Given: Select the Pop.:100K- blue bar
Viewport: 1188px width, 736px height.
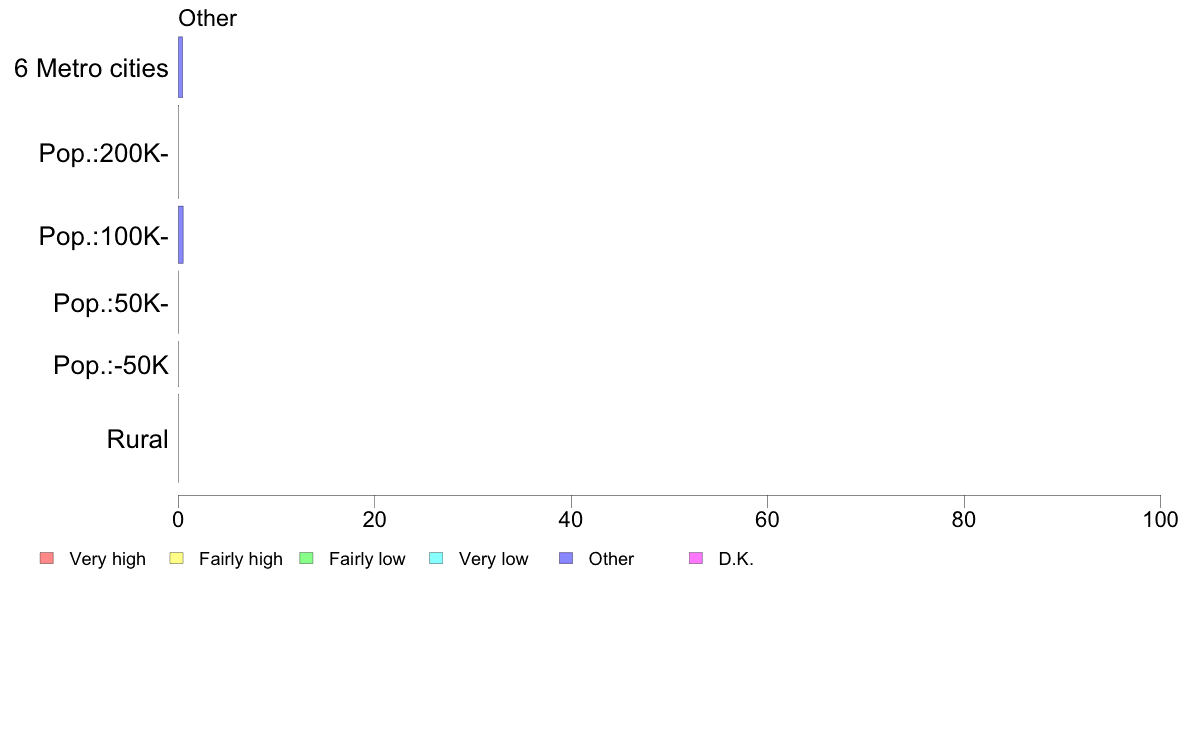Looking at the screenshot, I should pos(180,235).
